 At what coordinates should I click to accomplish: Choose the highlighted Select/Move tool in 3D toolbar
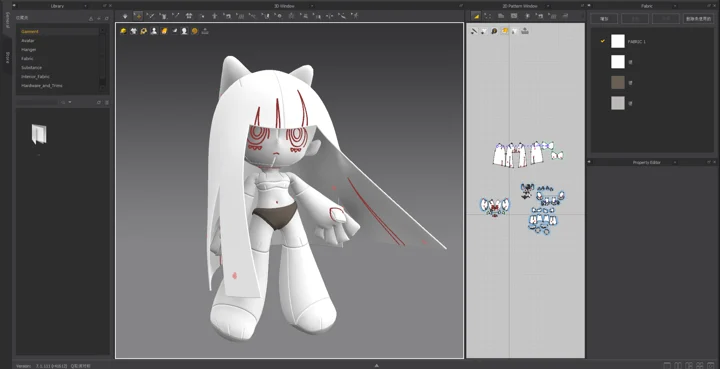click(138, 16)
